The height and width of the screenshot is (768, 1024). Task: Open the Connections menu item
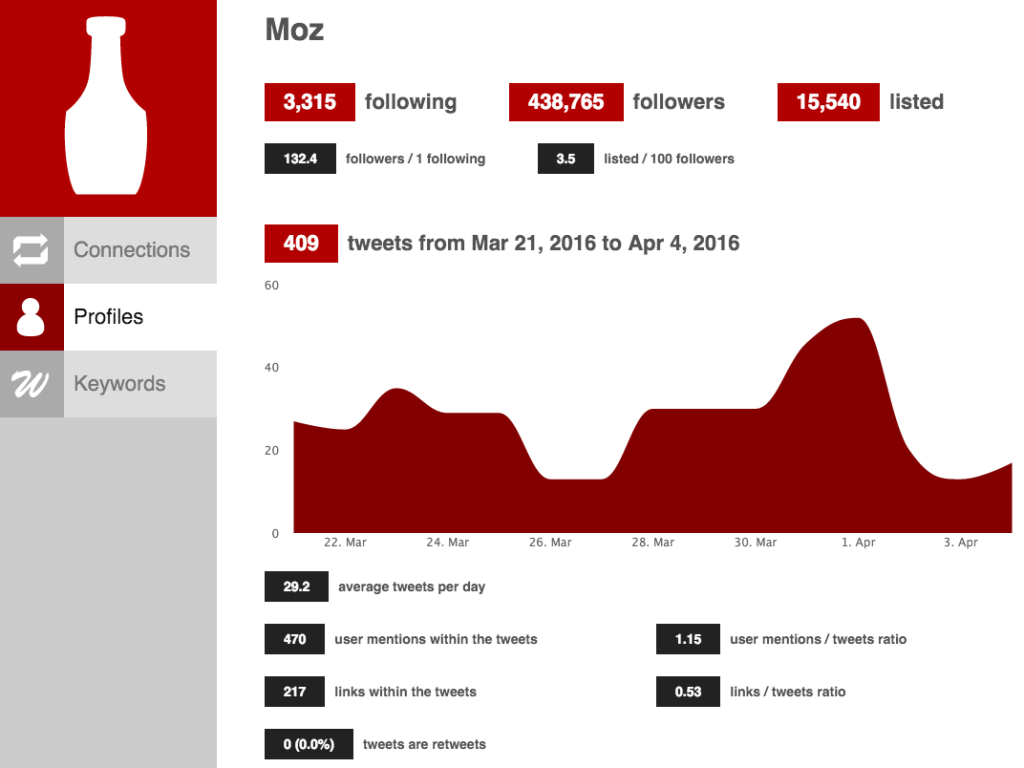pyautogui.click(x=108, y=250)
